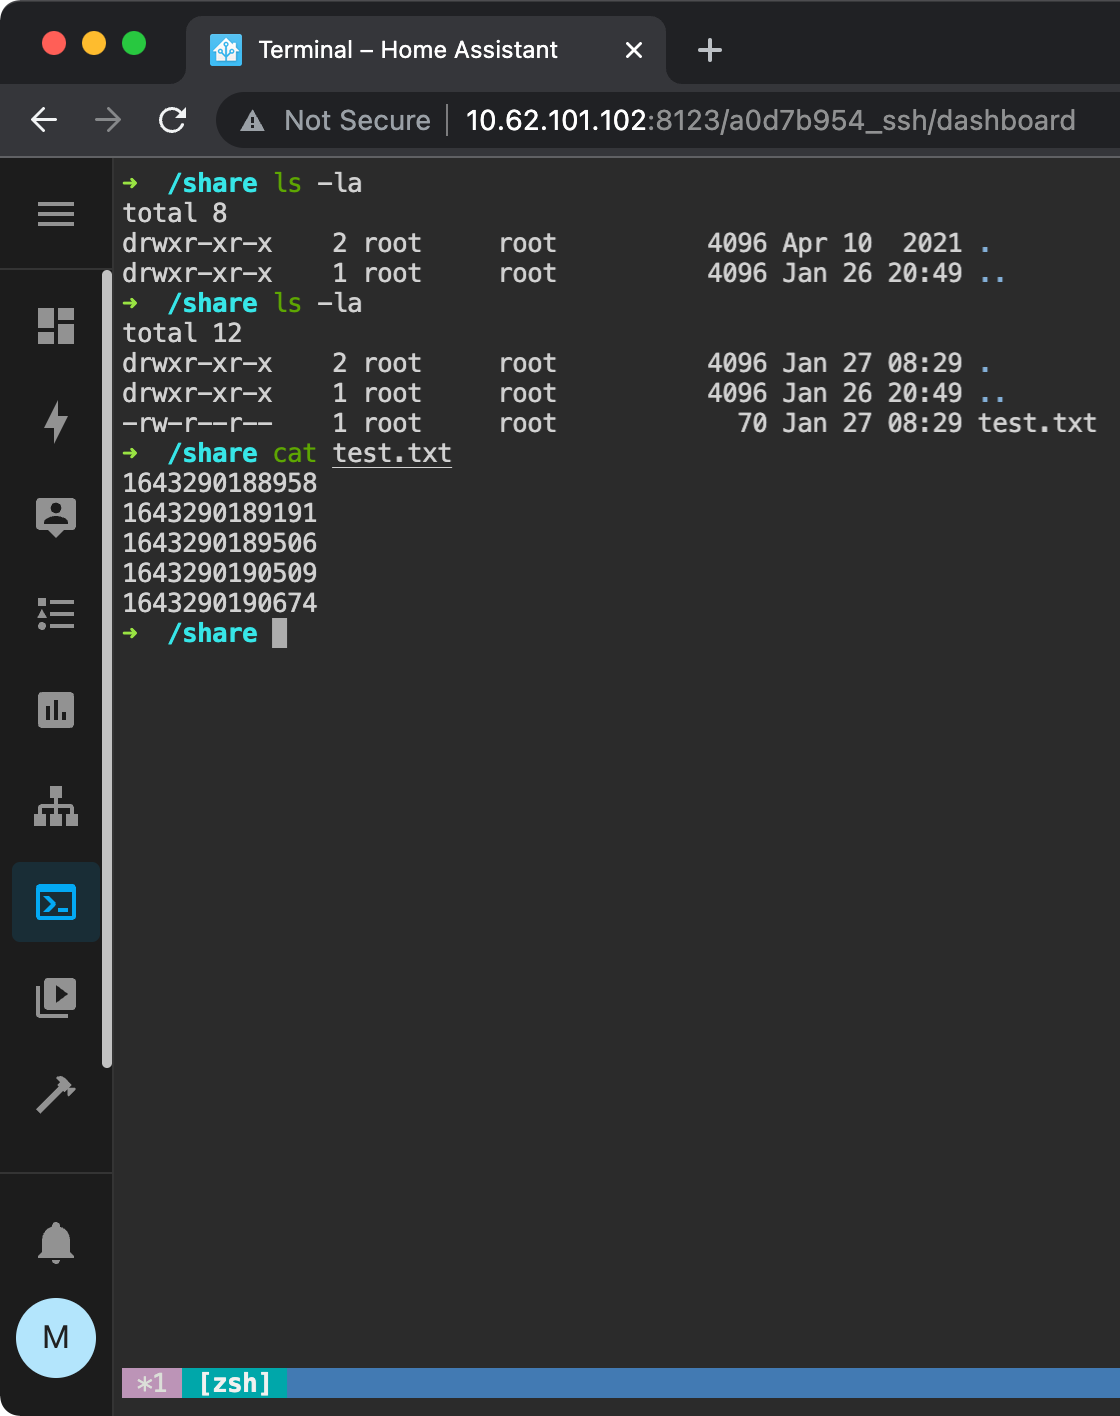Screen dimensions: 1120x1416
Task: Open notifications via bell icon
Action: (56, 1243)
